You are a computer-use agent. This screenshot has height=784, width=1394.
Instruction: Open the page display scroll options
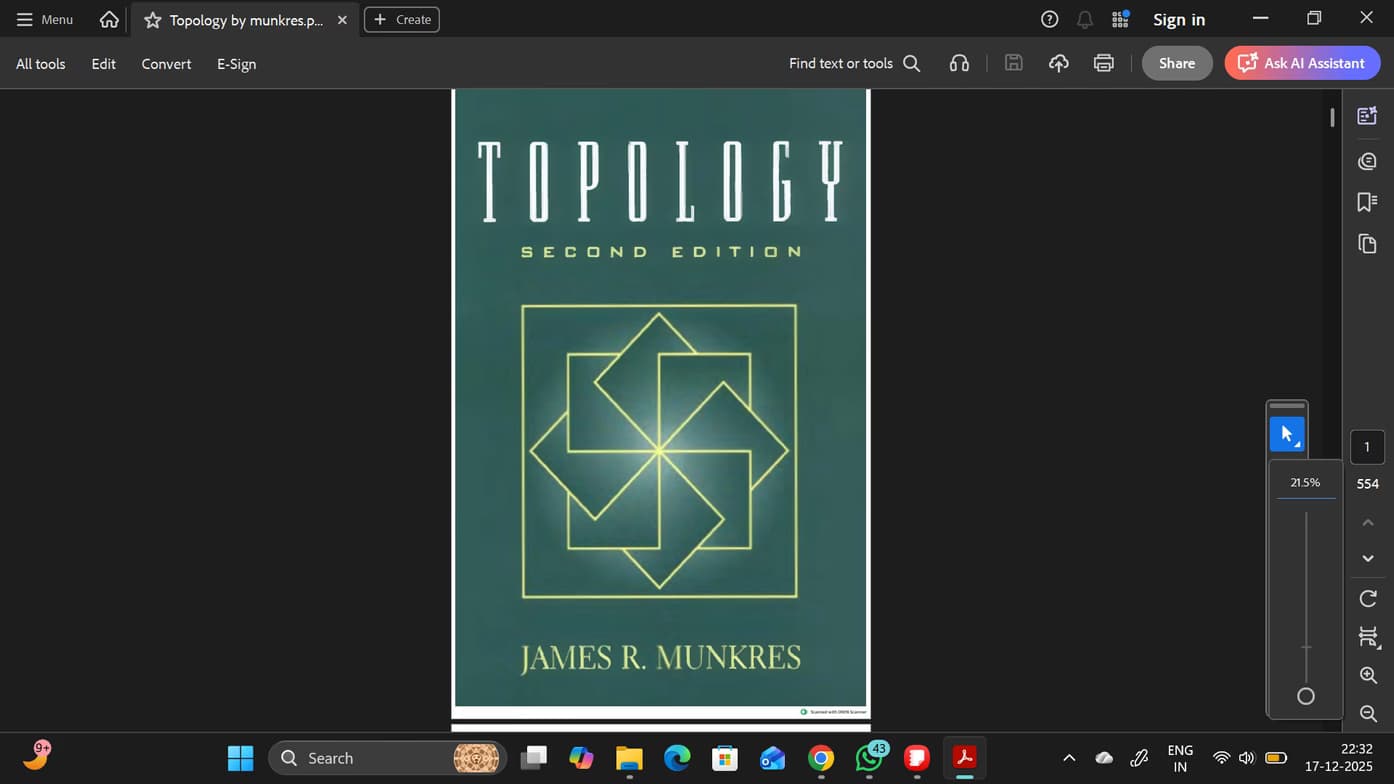pos(1368,637)
